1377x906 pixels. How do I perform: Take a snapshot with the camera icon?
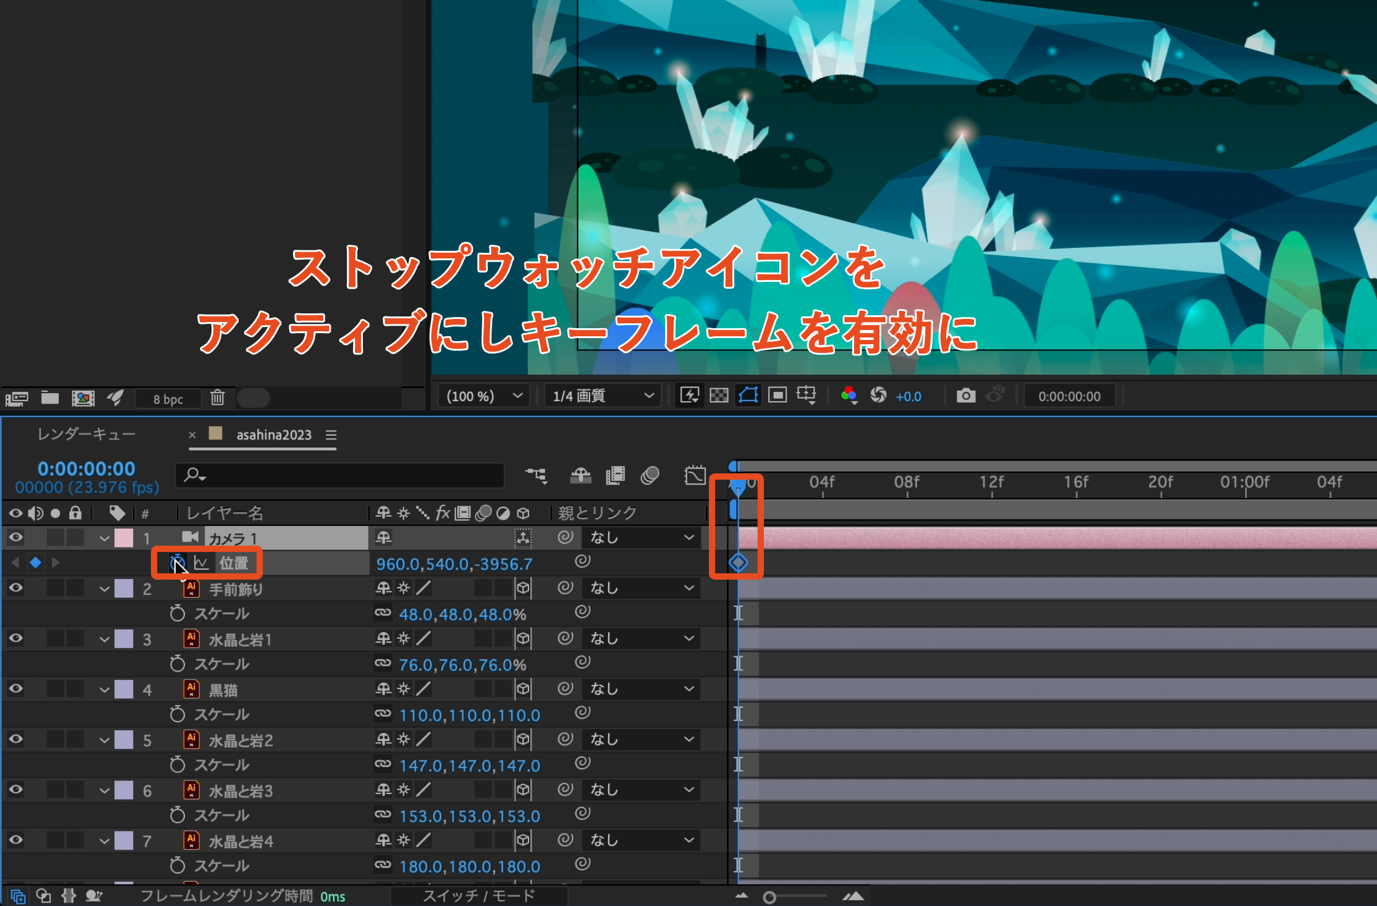(x=965, y=396)
